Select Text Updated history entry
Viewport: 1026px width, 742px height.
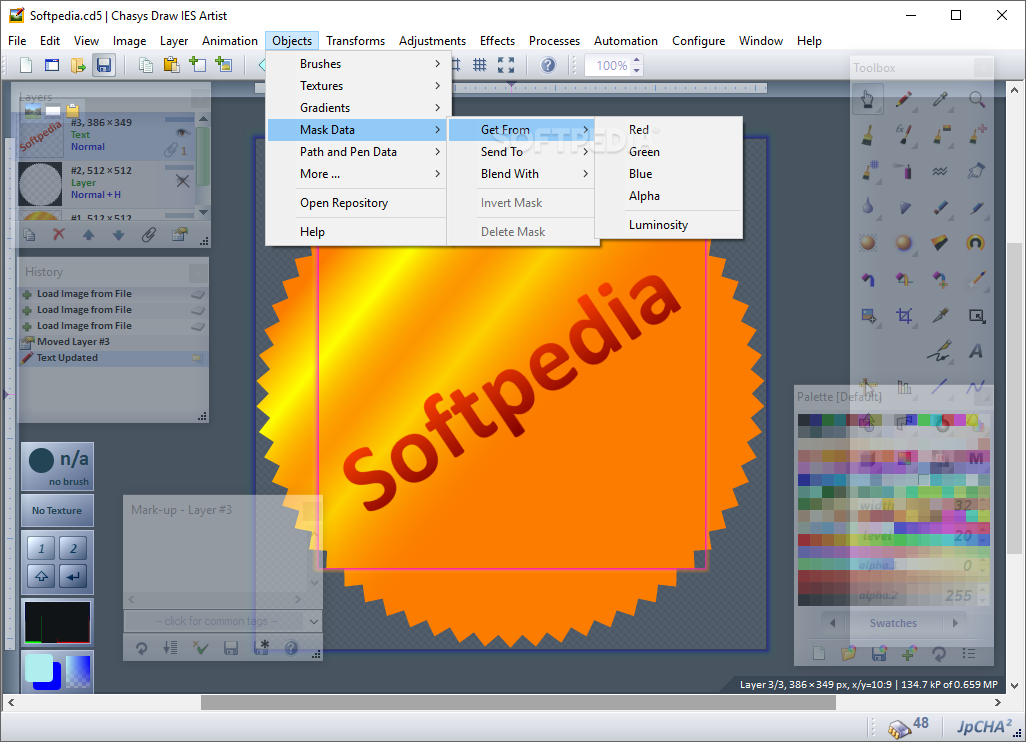click(x=113, y=358)
